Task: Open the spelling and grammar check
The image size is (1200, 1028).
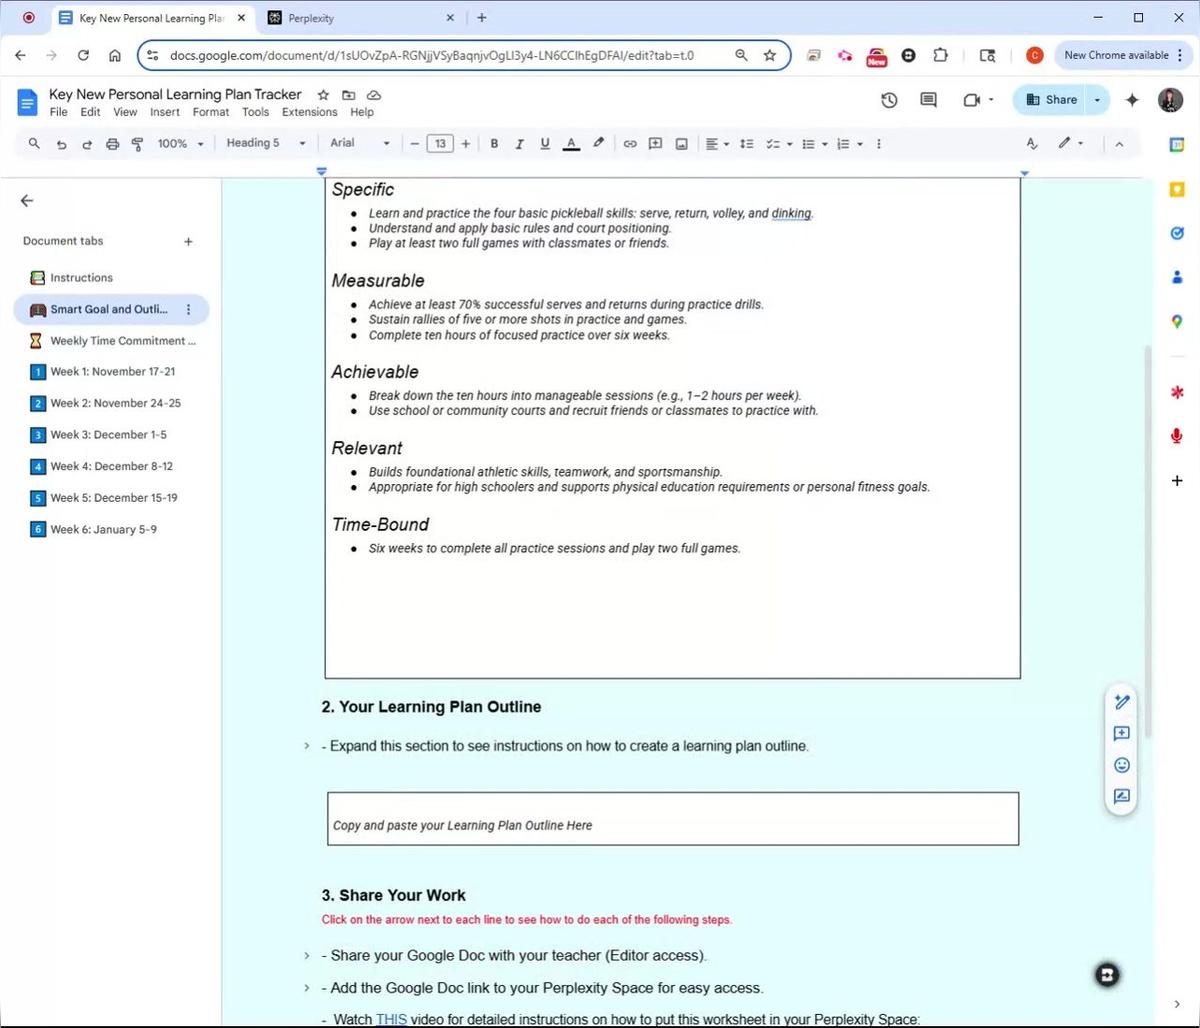Action: [x=1032, y=144]
